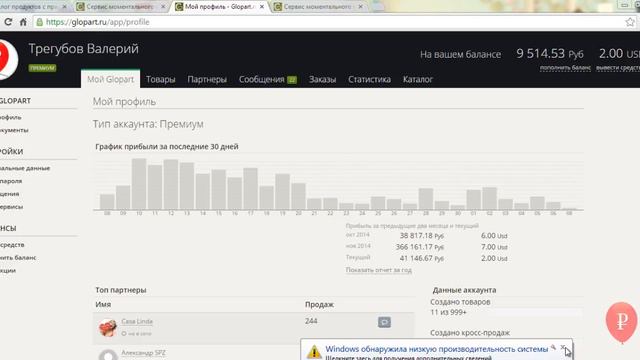
Task: Click the red ruble balloon icon
Action: [x=621, y=321]
